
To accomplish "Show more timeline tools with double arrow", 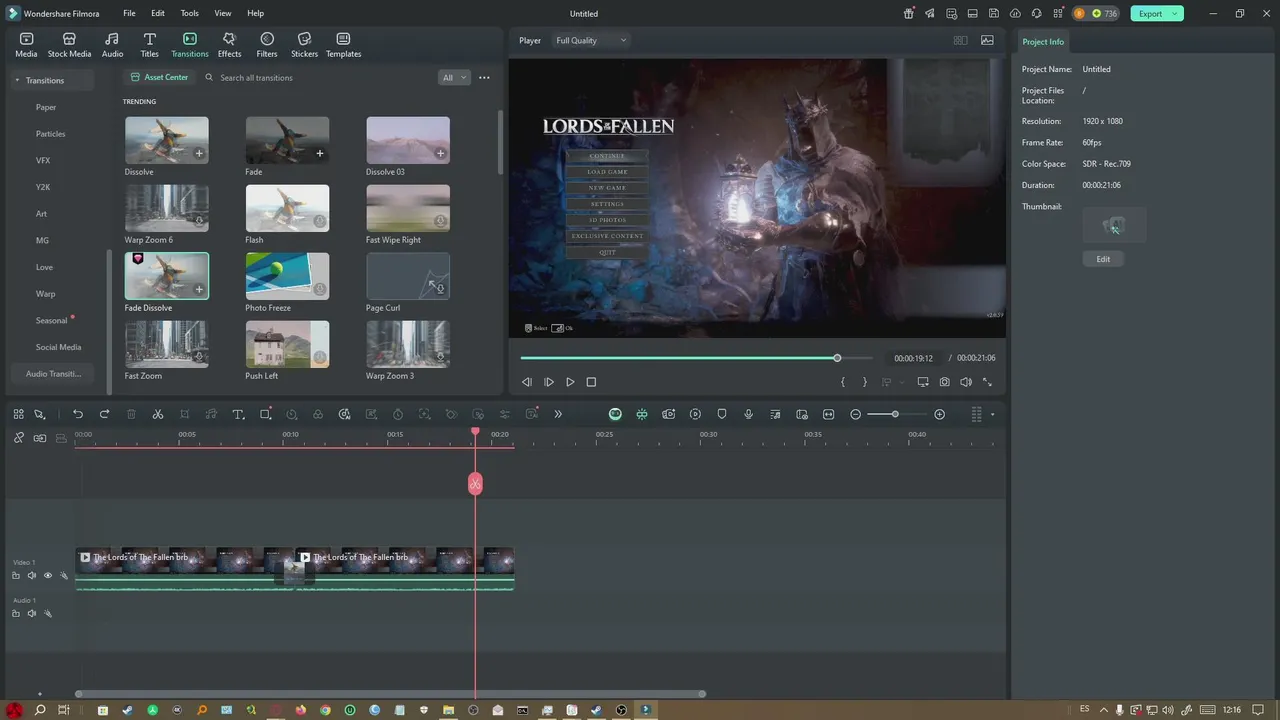I will (558, 414).
